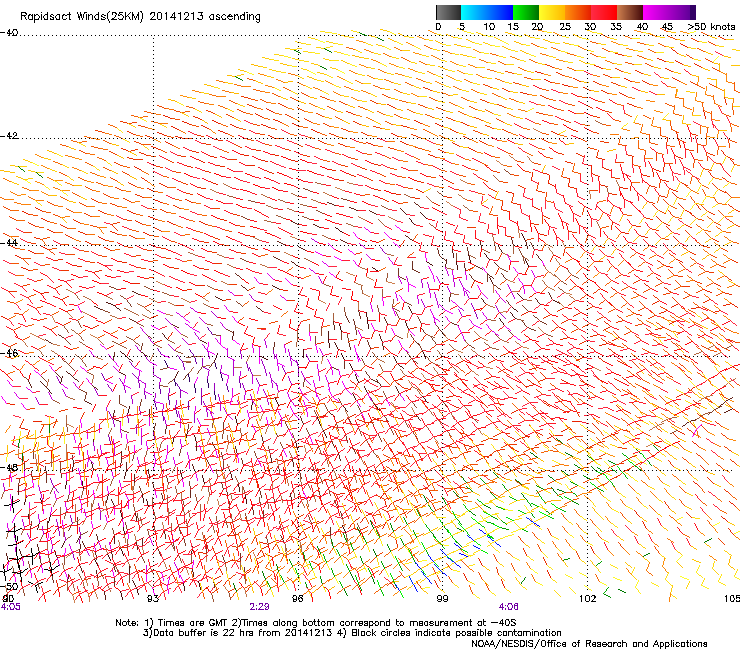Click the '-44' latitude axis label
The image size is (740, 650).
tap(9, 243)
